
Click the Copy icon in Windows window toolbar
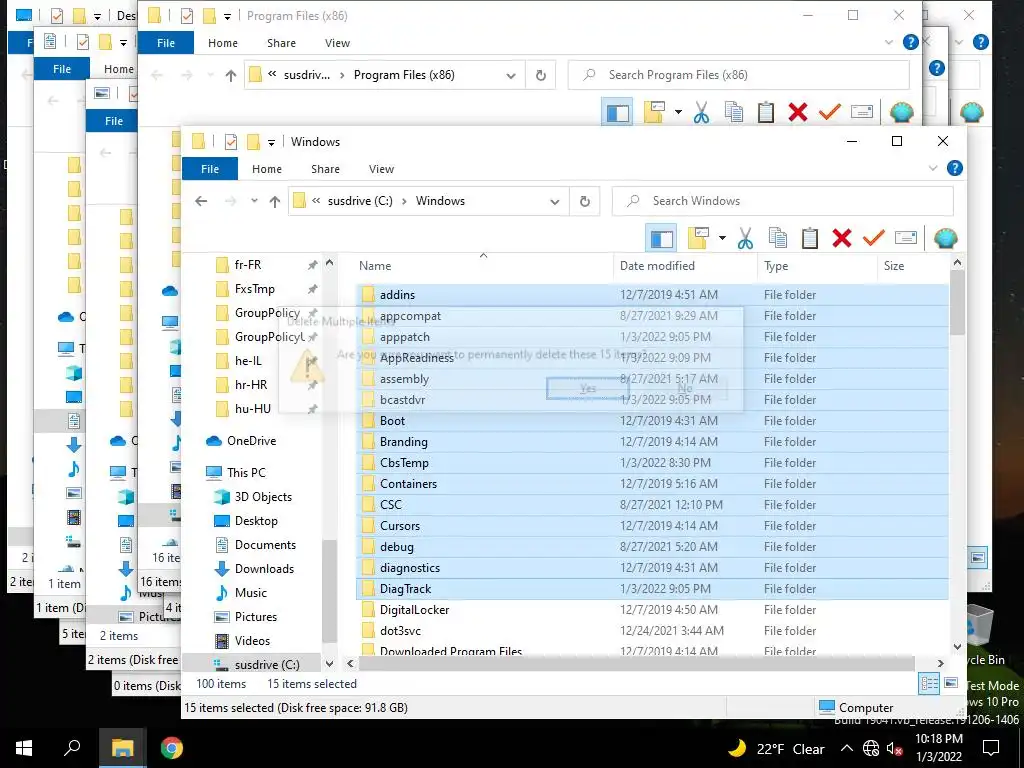click(x=777, y=238)
